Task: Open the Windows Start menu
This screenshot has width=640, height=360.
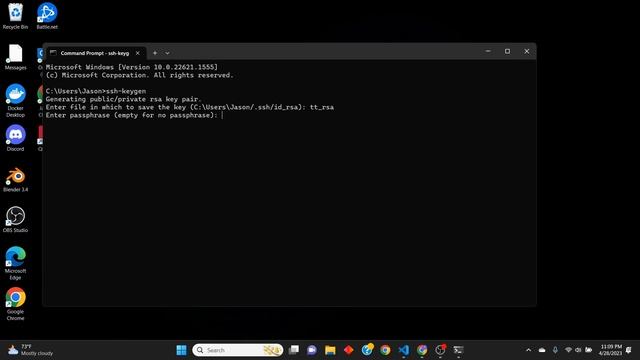Action: click(x=181, y=350)
